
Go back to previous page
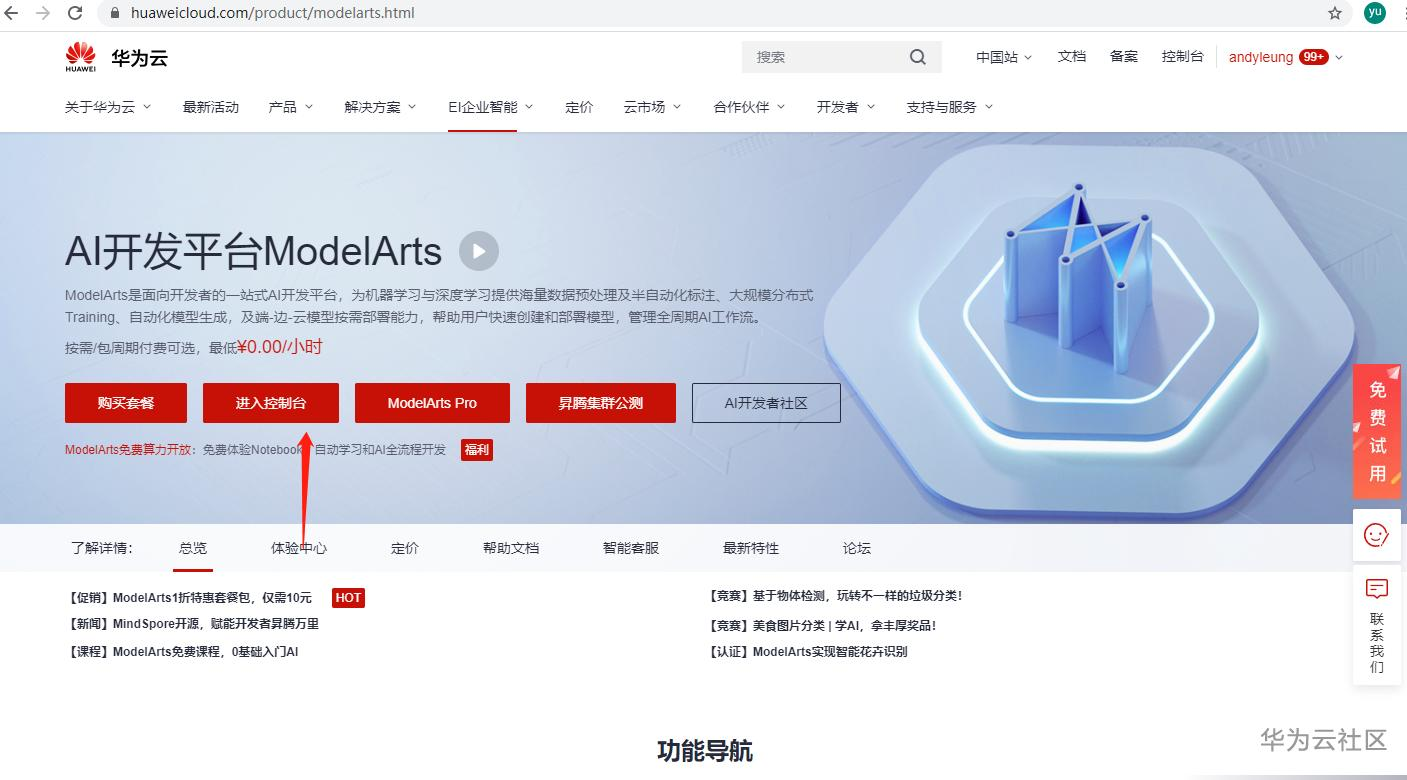[12, 13]
